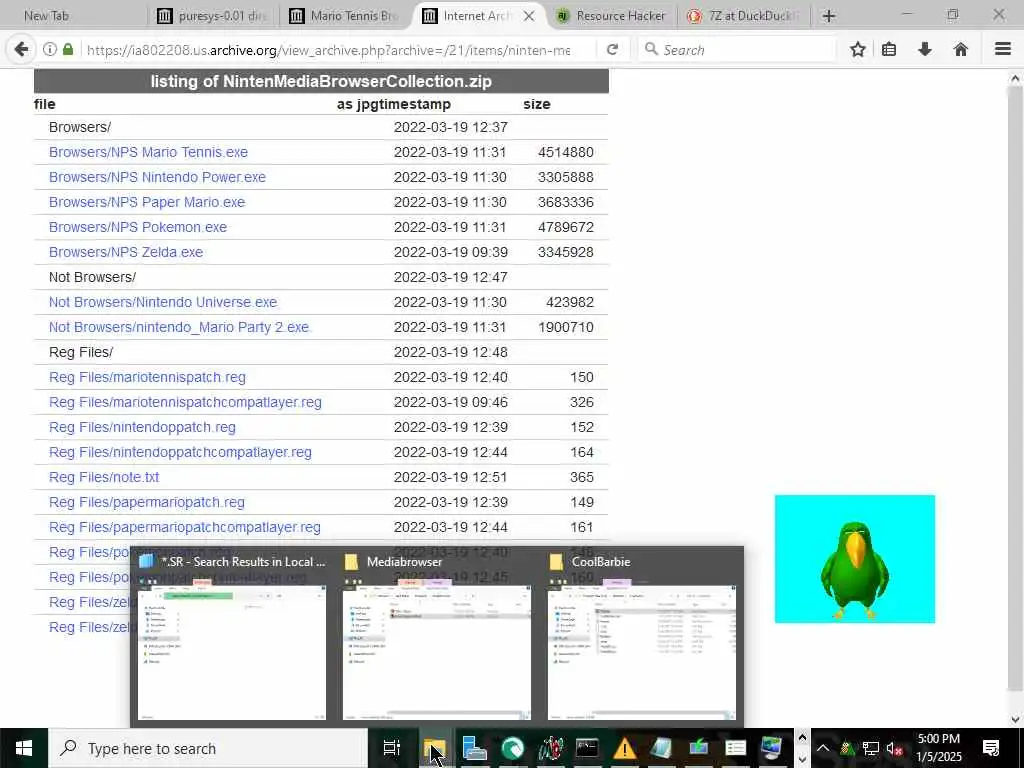Click the timestamp 2022-03-19 12:37 of Browsers/
This screenshot has width=1024, height=768.
pos(451,127)
